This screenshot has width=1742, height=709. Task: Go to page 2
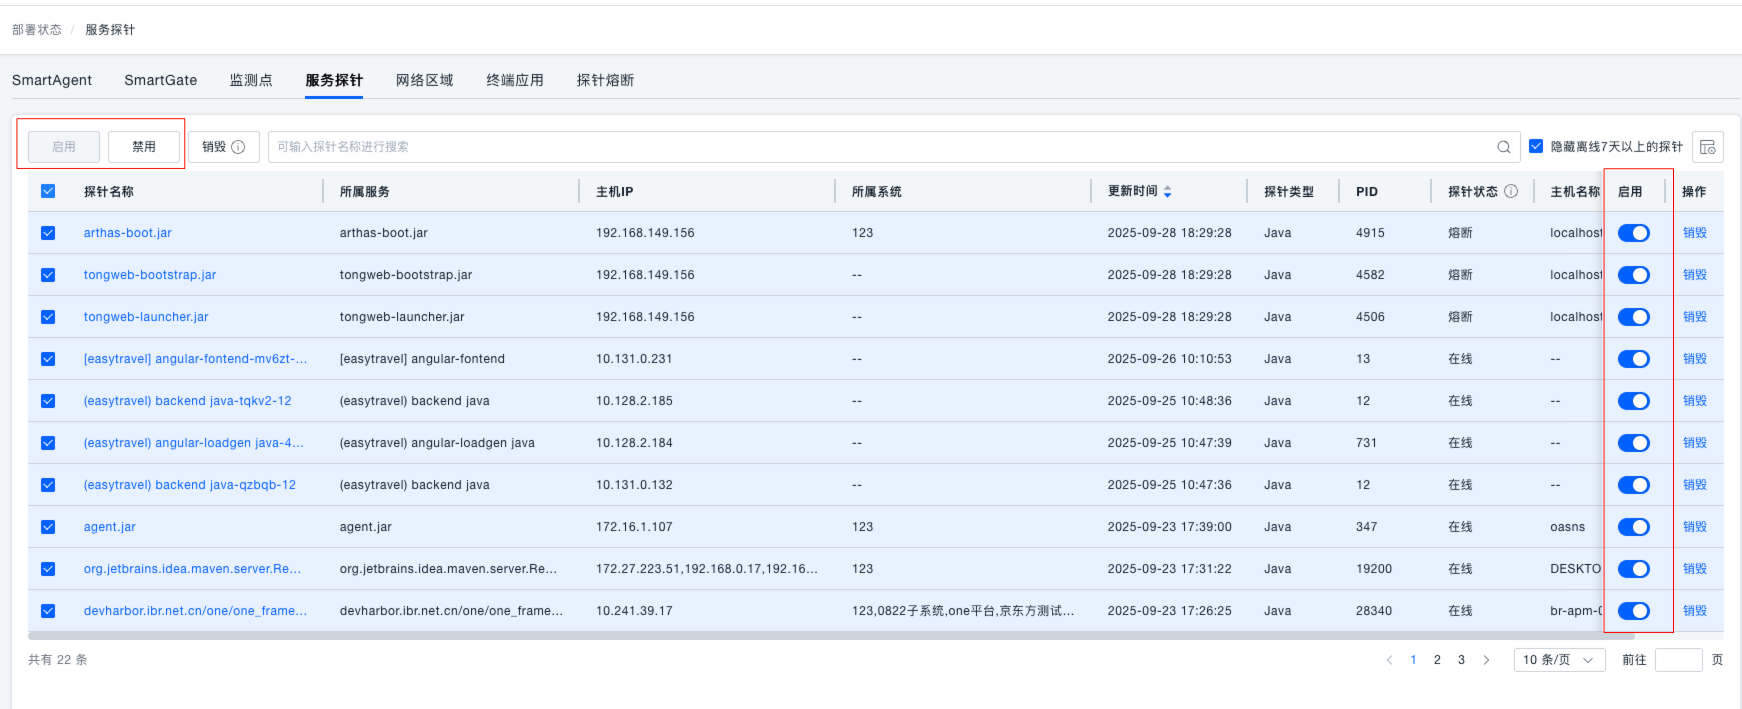pyautogui.click(x=1437, y=660)
